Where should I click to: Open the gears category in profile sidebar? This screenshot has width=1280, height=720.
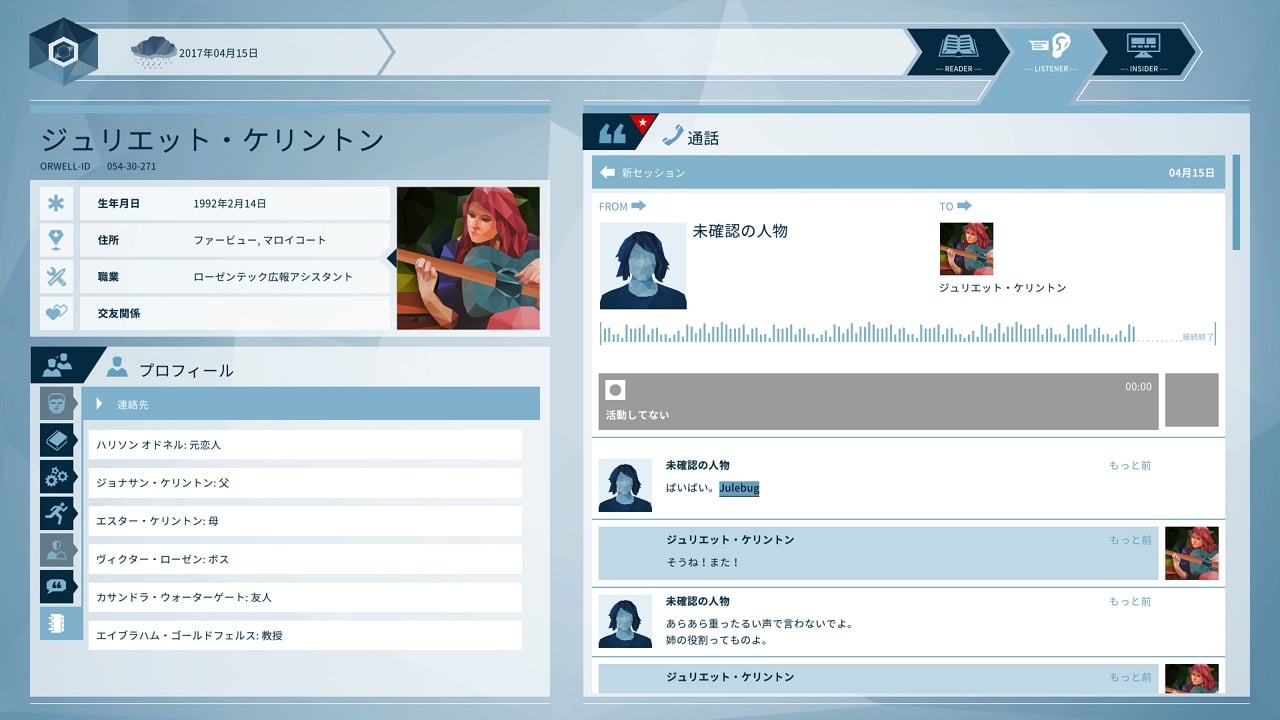57,477
